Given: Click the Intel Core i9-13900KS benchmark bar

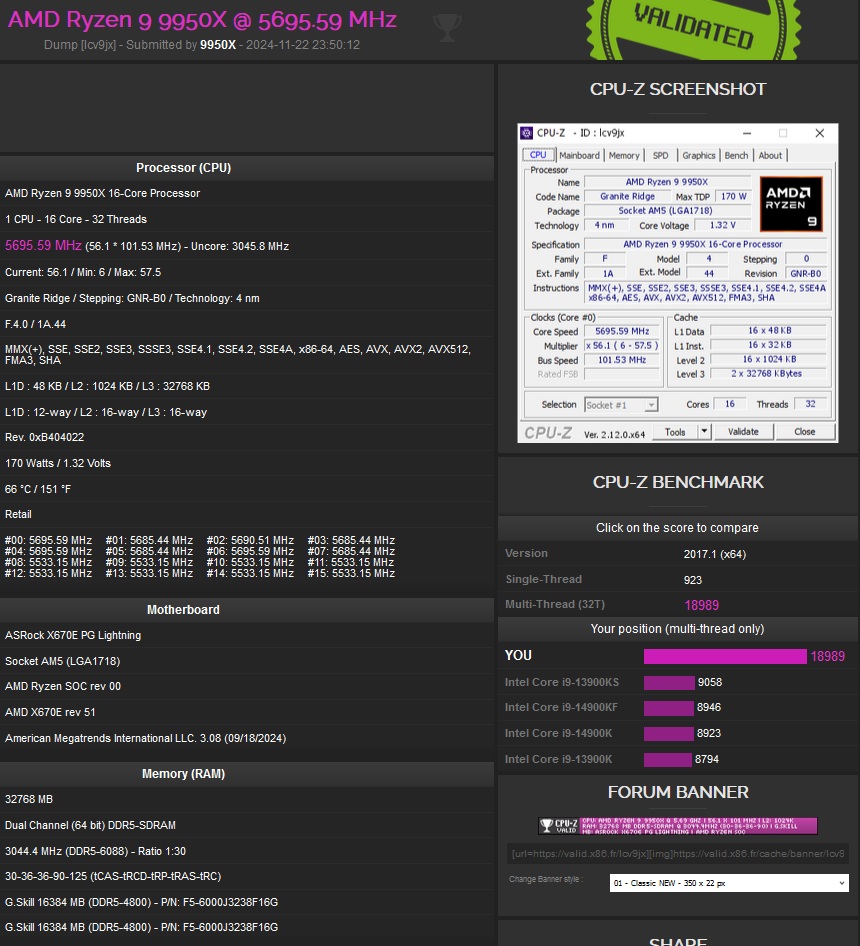Looking at the screenshot, I should click(669, 682).
